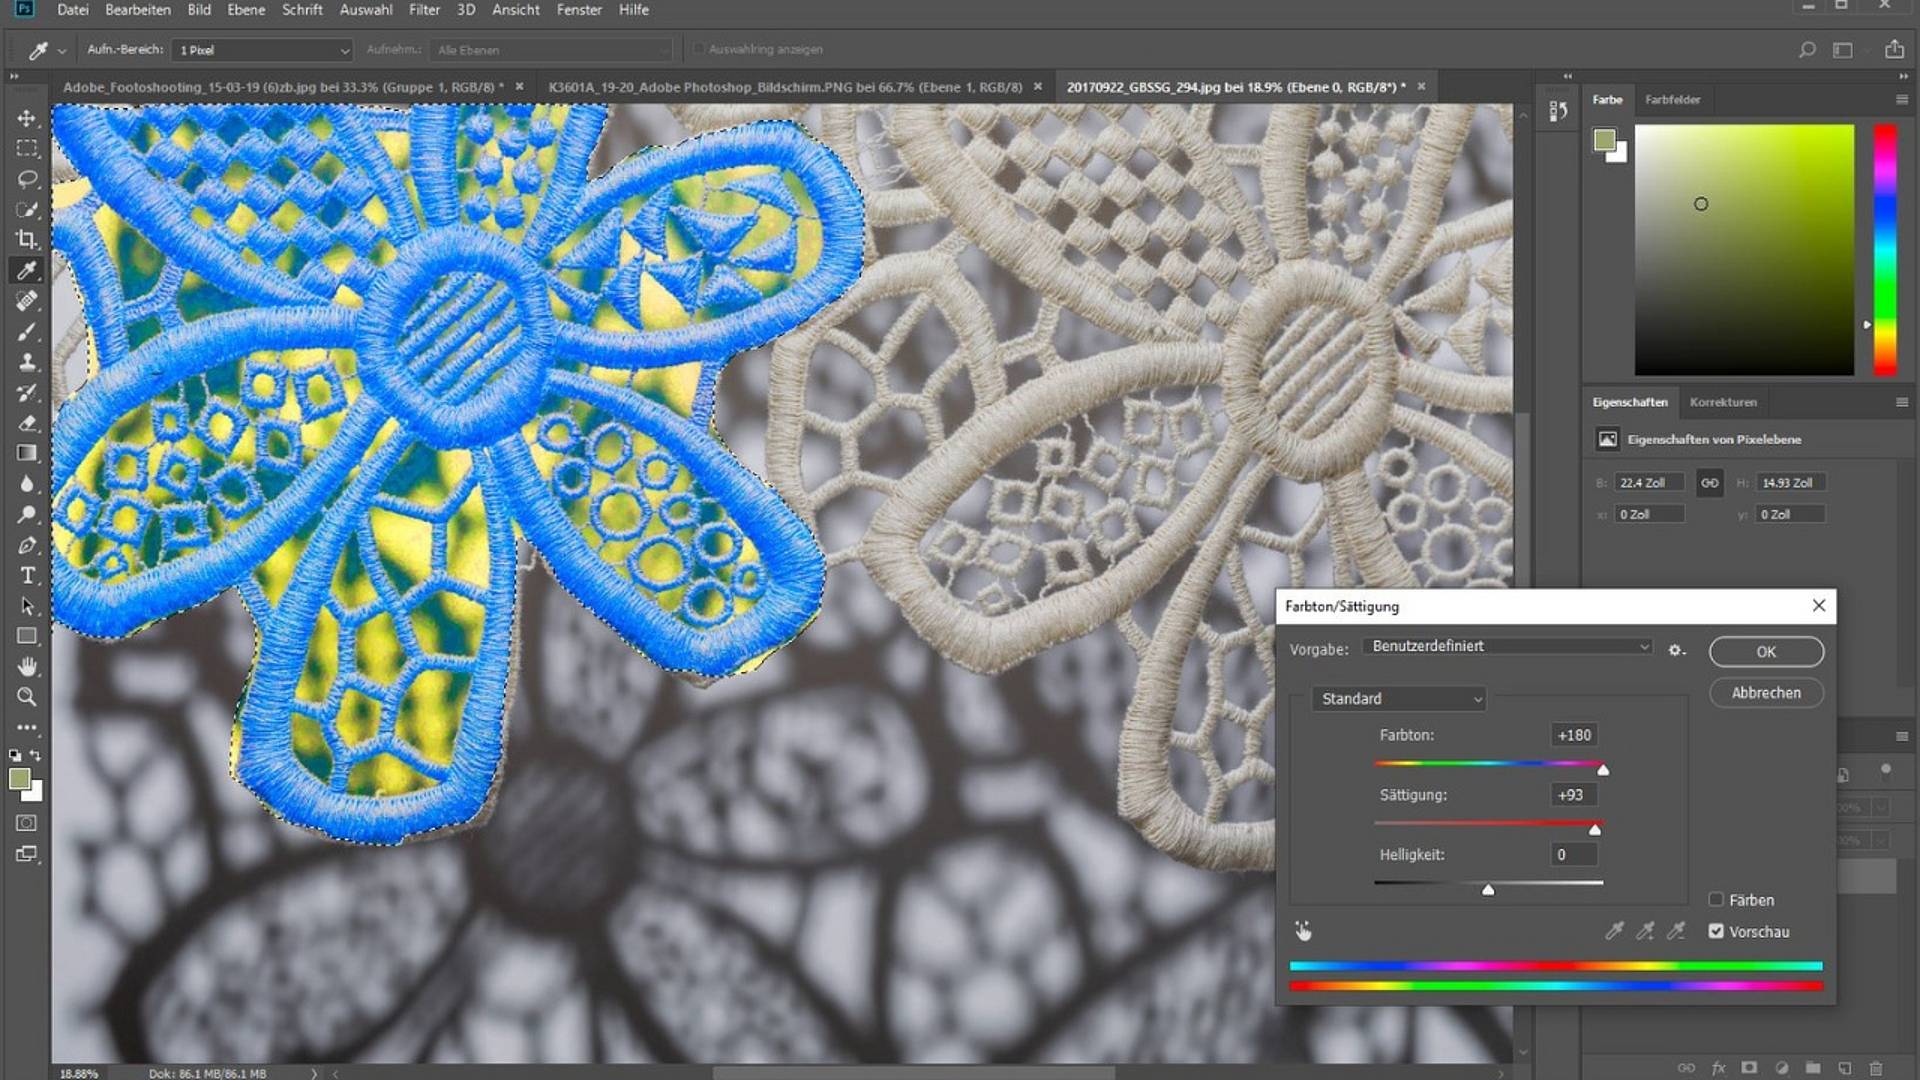The width and height of the screenshot is (1920, 1080).
Task: Toggle the Auswahlring anzeigen checkbox
Action: 699,49
